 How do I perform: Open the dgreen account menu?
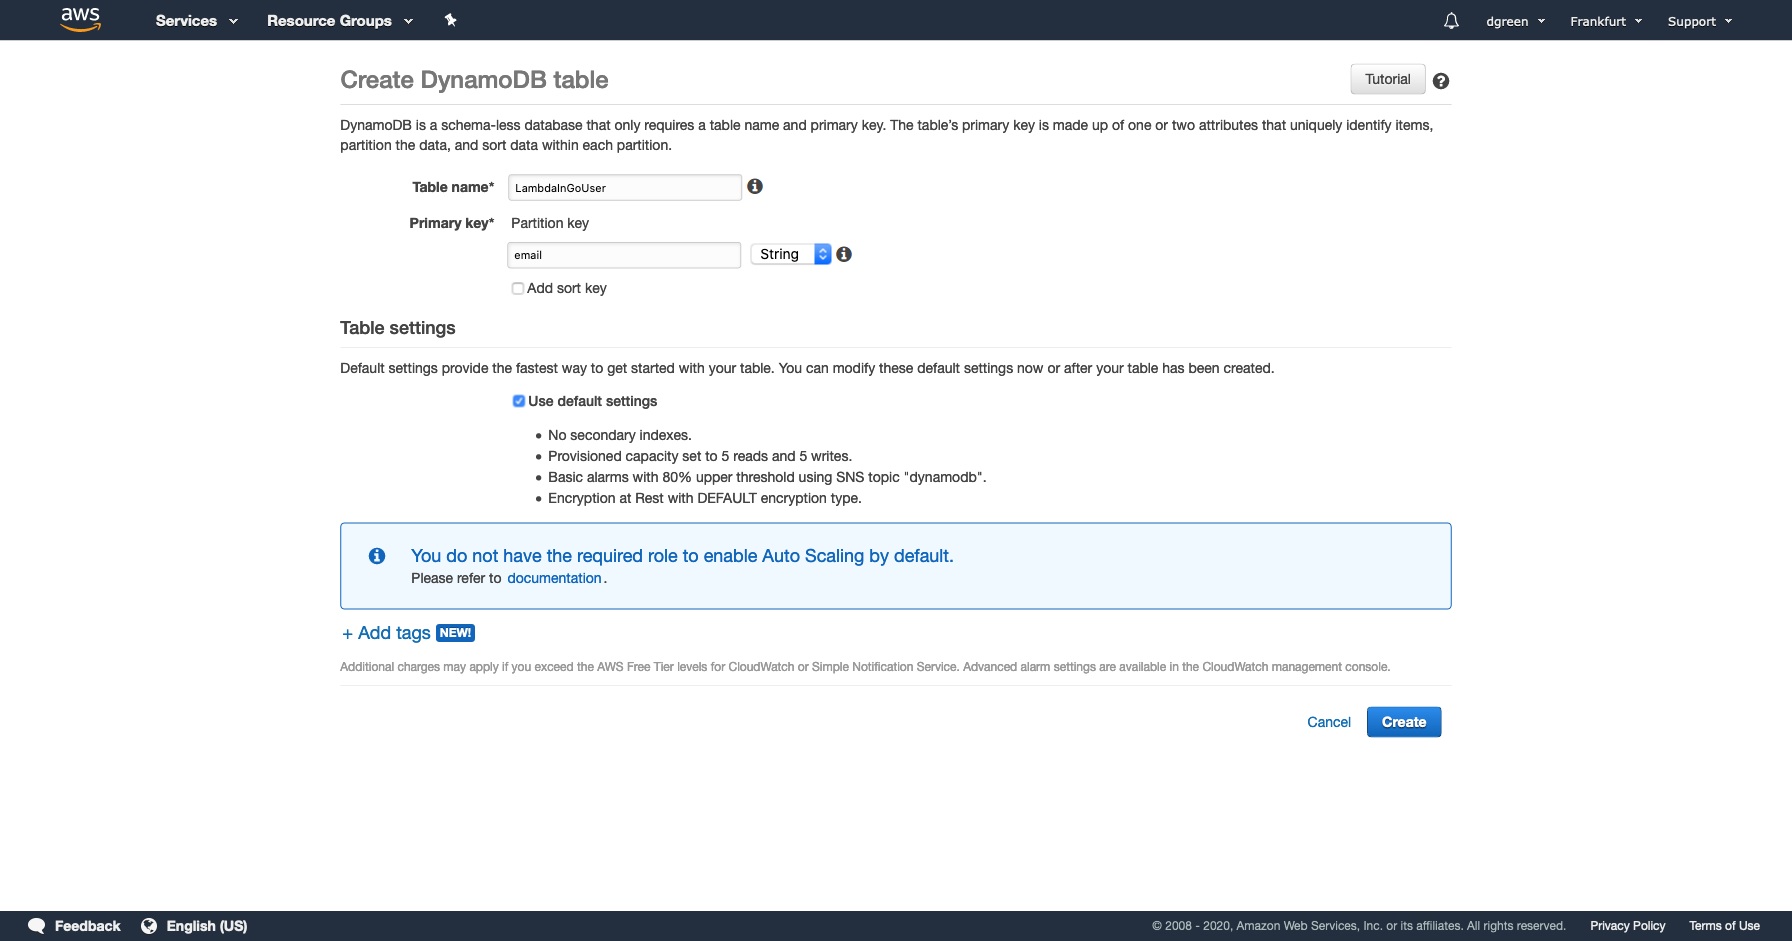point(1516,21)
